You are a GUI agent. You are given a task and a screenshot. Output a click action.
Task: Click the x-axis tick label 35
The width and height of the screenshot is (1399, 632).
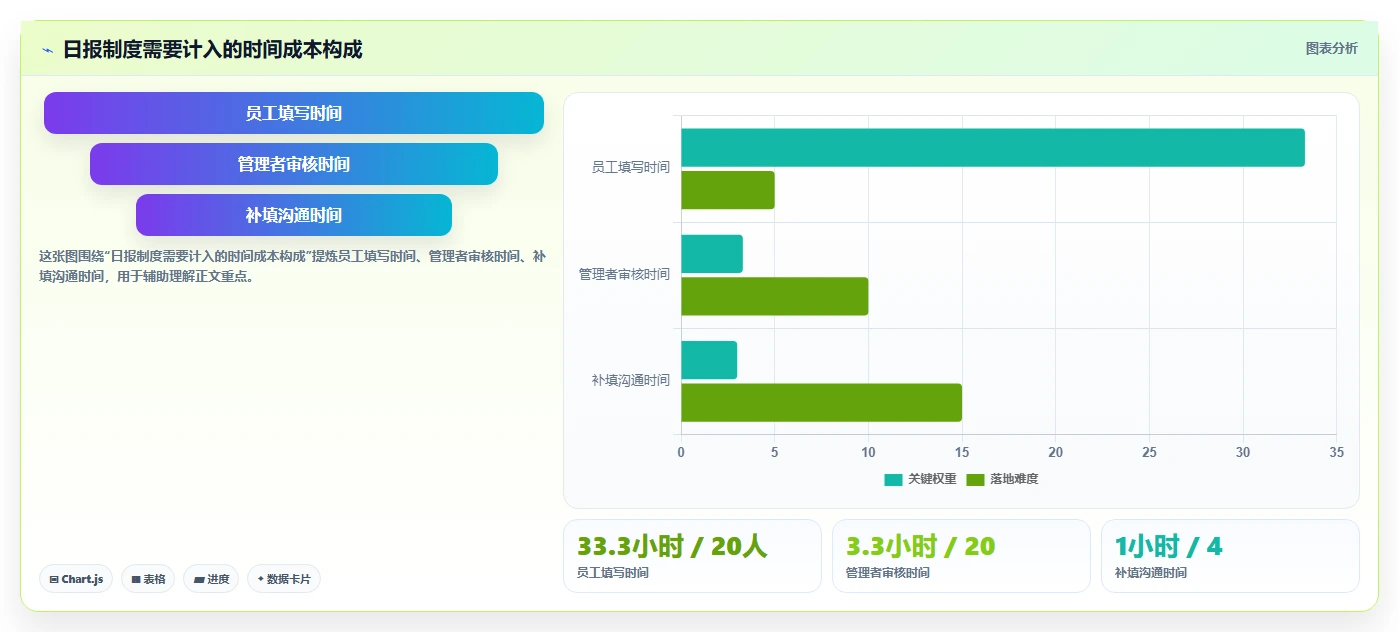click(x=1336, y=453)
